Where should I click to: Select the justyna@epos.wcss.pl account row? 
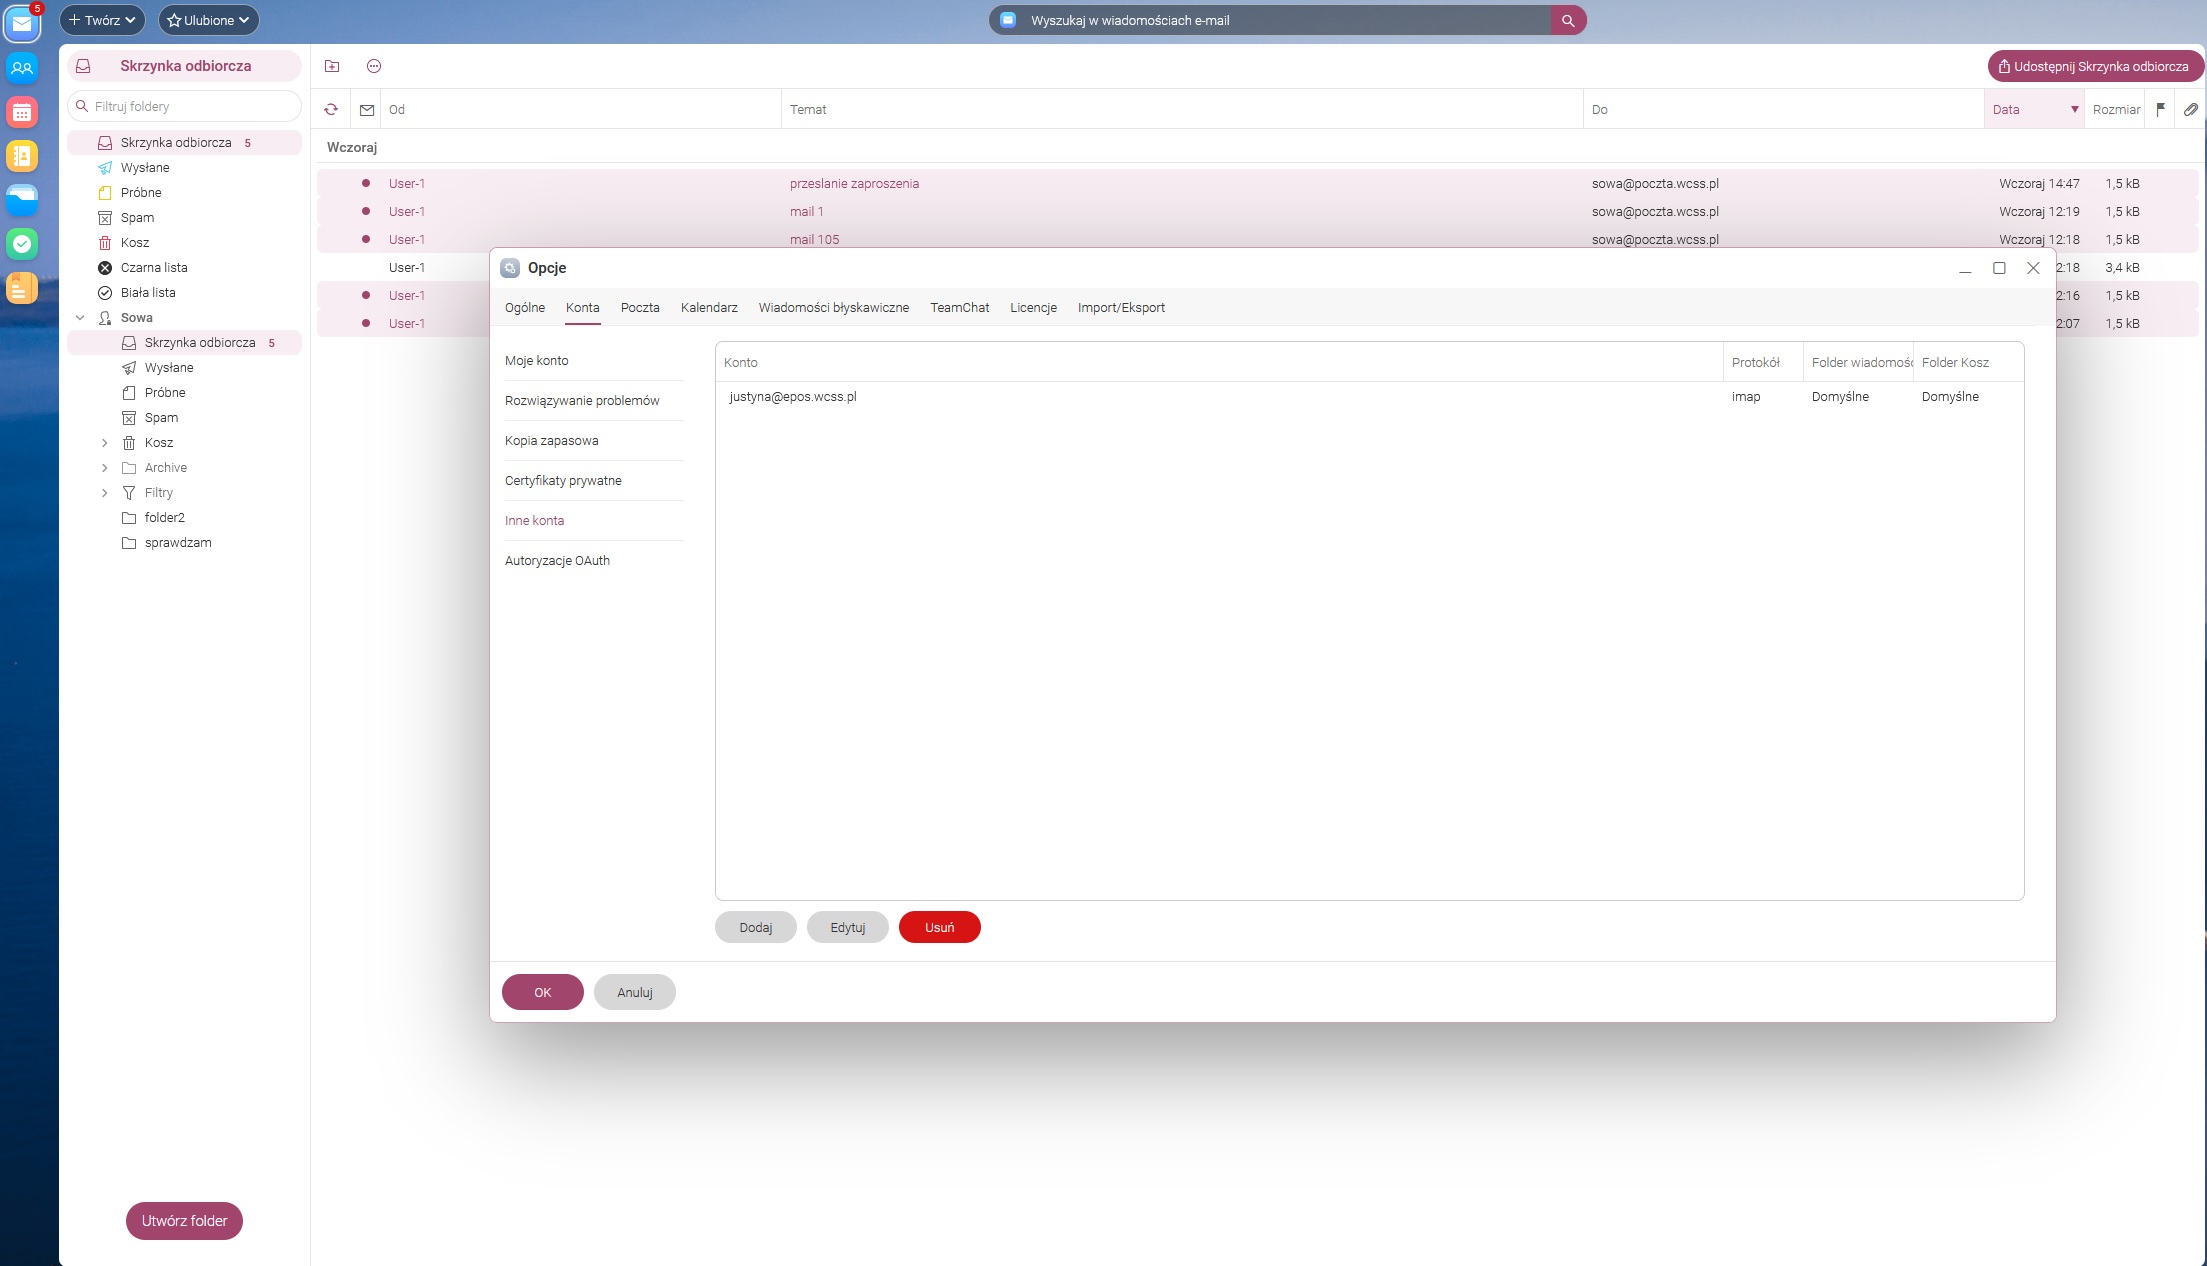coord(793,397)
